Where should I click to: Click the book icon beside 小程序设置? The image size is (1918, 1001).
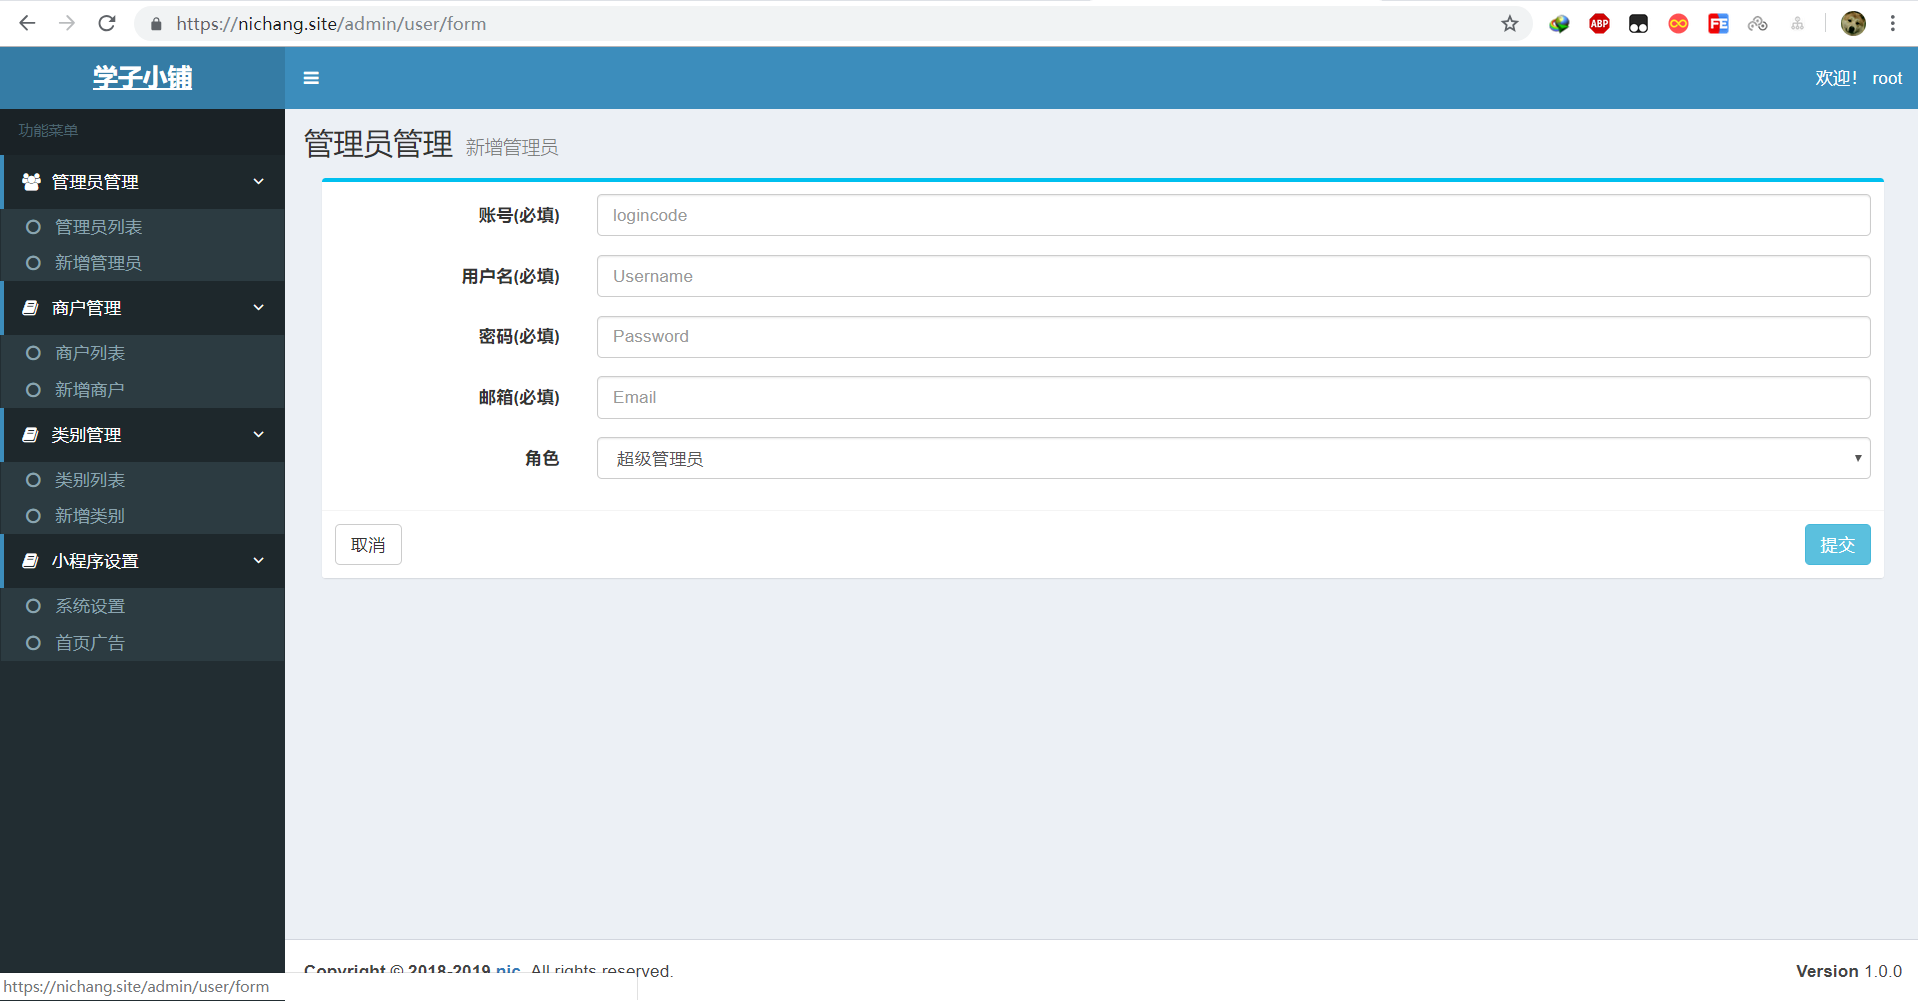(x=31, y=561)
